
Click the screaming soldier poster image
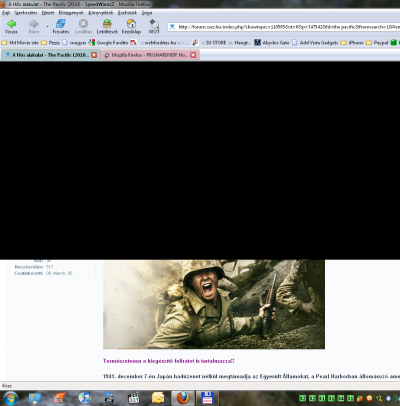[x=214, y=304]
